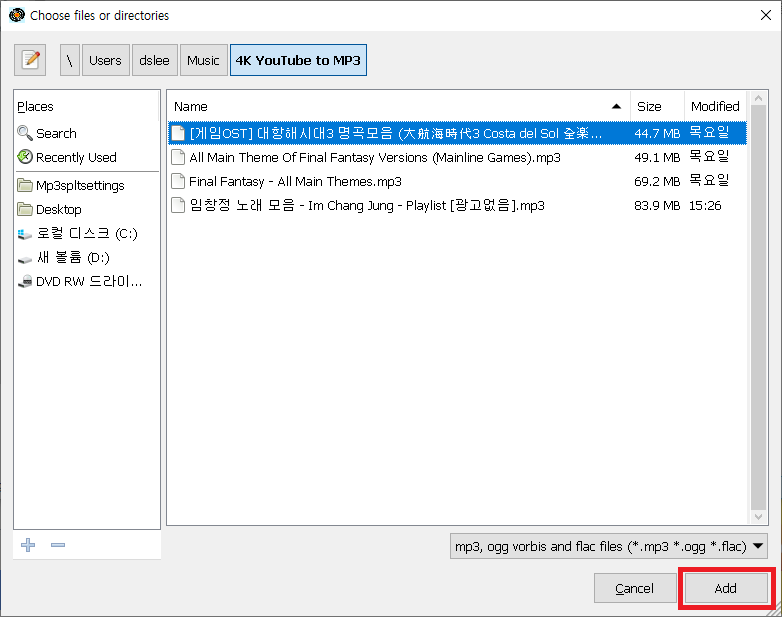782x617 pixels.
Task: Open Recently Used in Places
Action: (76, 157)
